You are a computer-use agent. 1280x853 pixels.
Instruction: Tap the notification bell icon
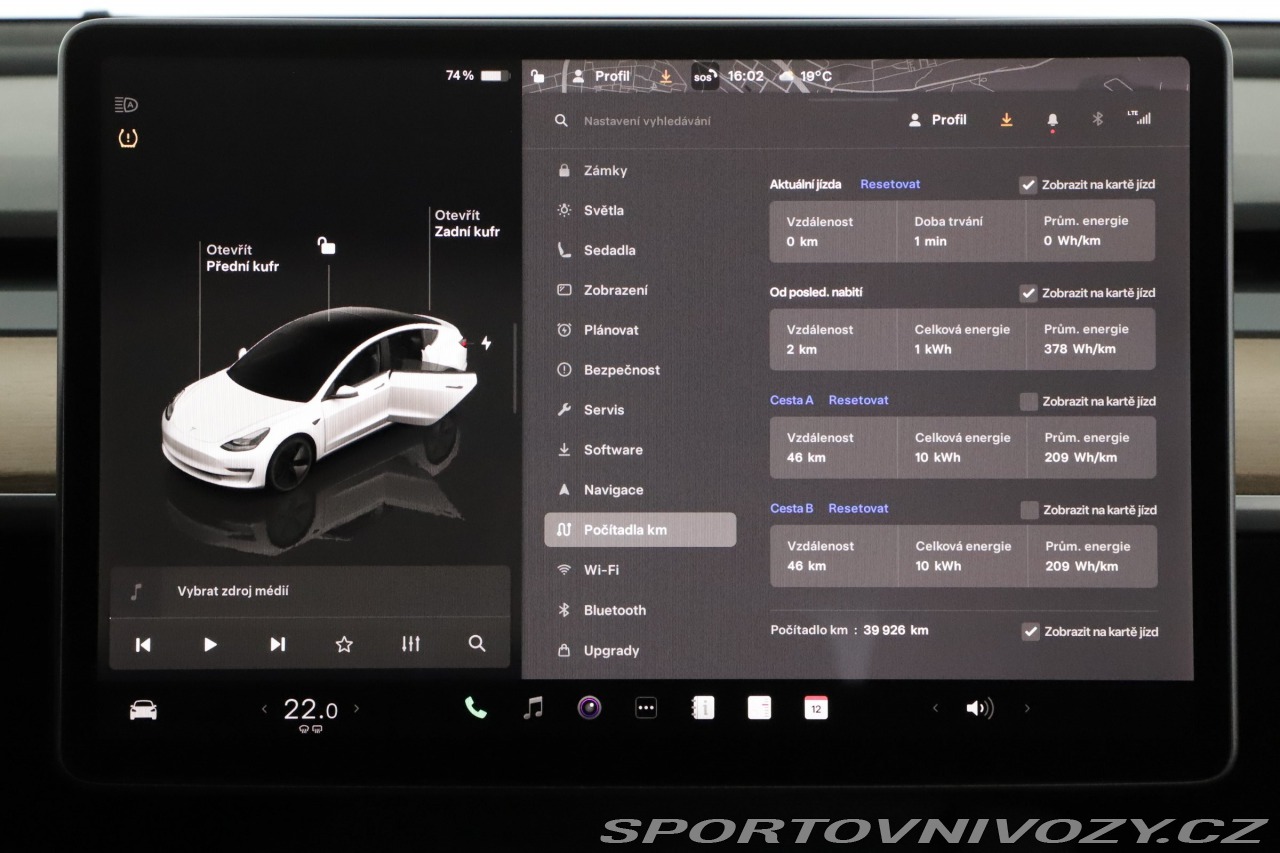click(x=1052, y=120)
